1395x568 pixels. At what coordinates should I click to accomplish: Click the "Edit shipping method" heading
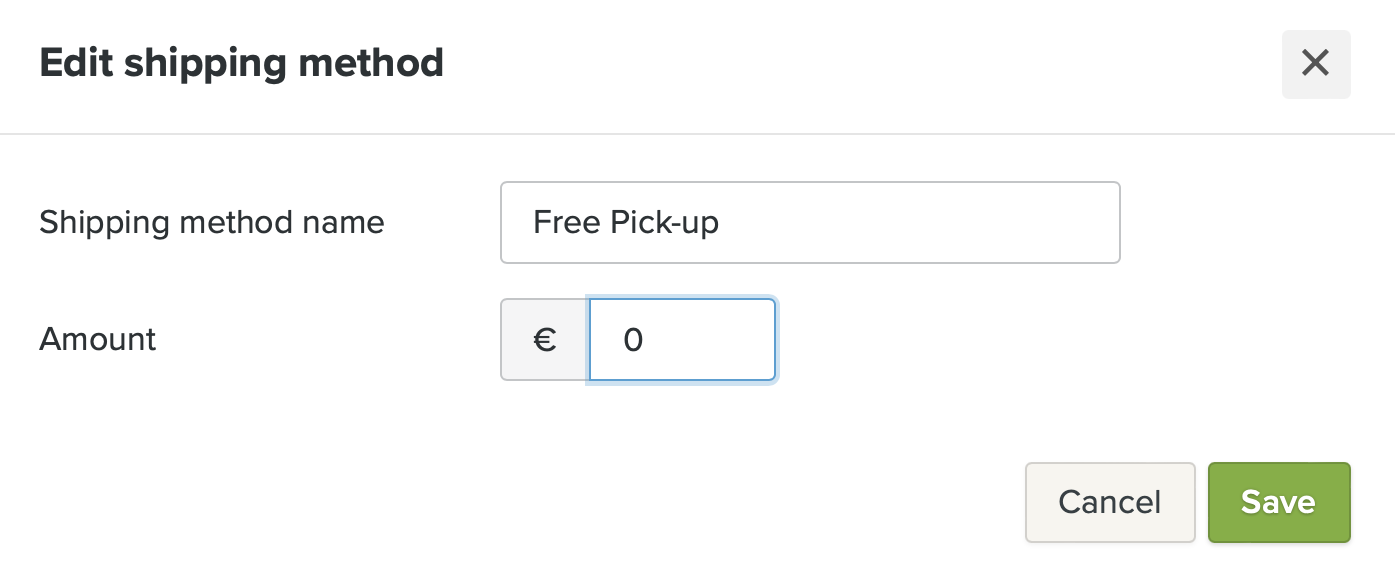pos(241,63)
